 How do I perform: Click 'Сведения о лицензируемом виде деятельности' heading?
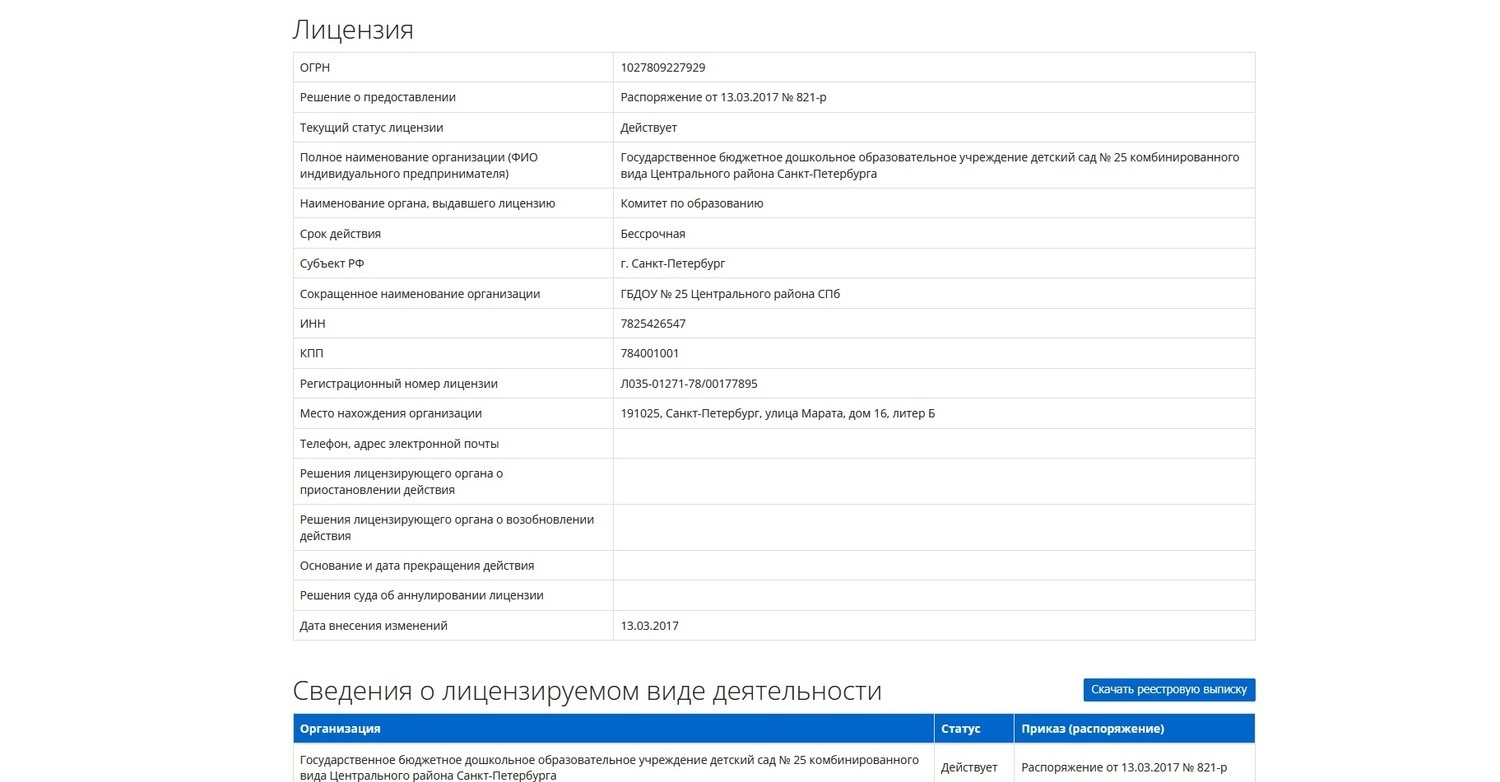pos(586,691)
